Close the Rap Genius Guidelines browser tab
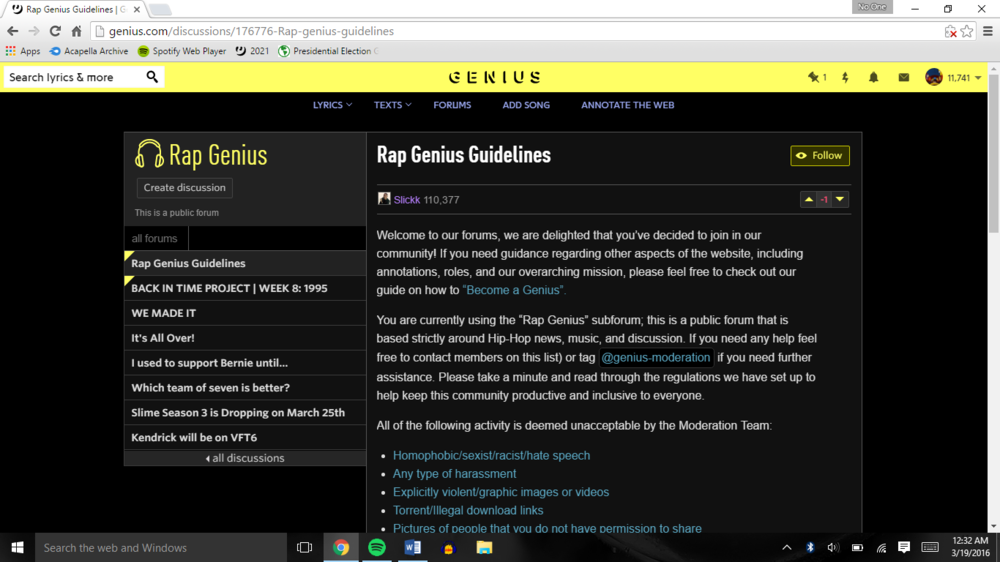The width and height of the screenshot is (1000, 562). click(x=136, y=10)
